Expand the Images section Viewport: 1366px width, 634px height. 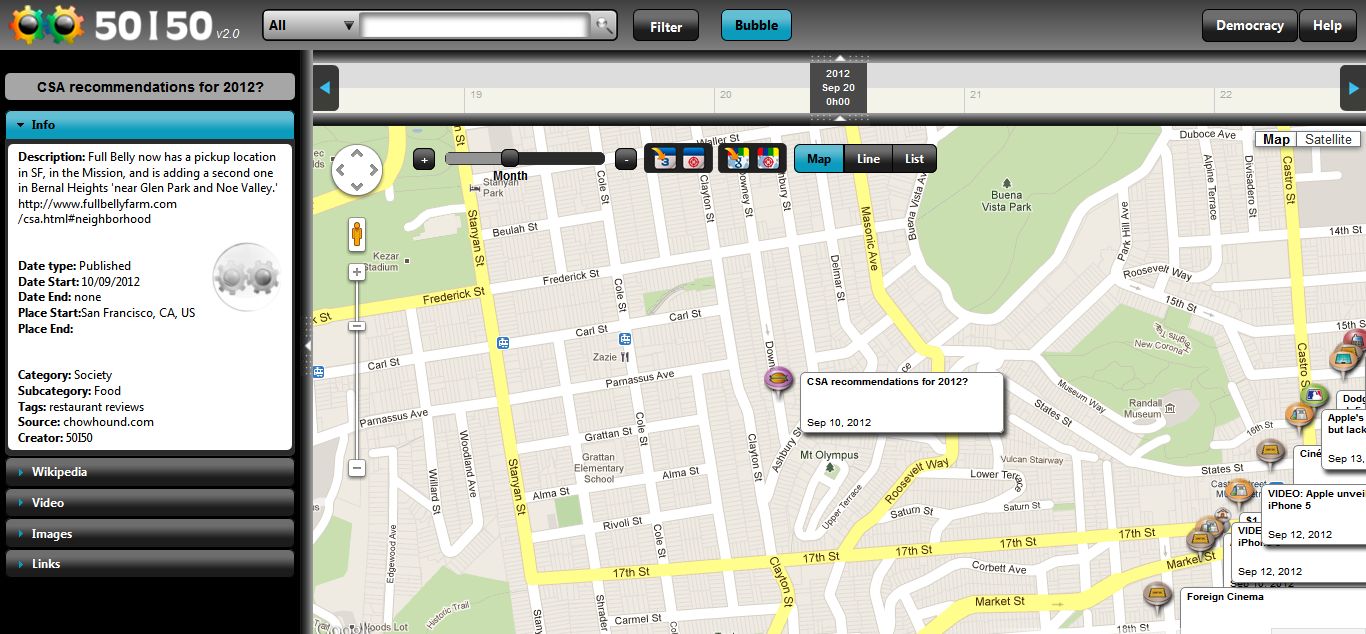pyautogui.click(x=150, y=534)
